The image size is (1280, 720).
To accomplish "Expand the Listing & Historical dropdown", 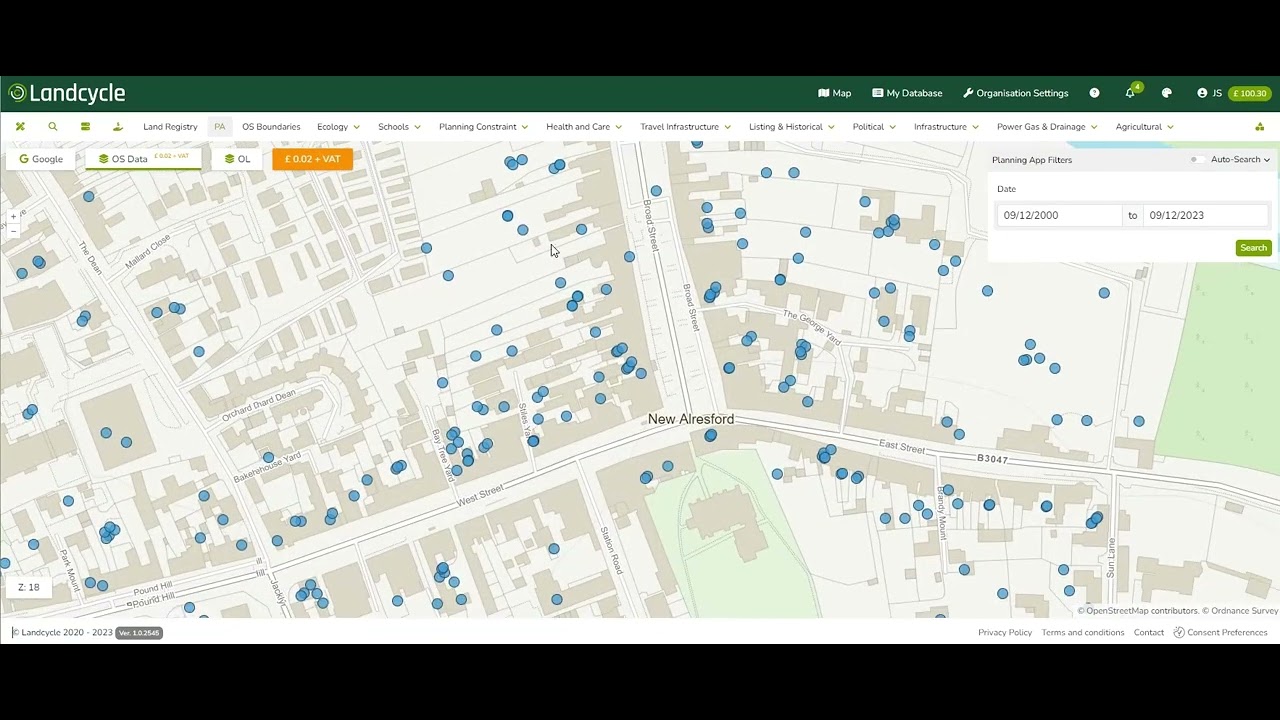I will (x=791, y=127).
